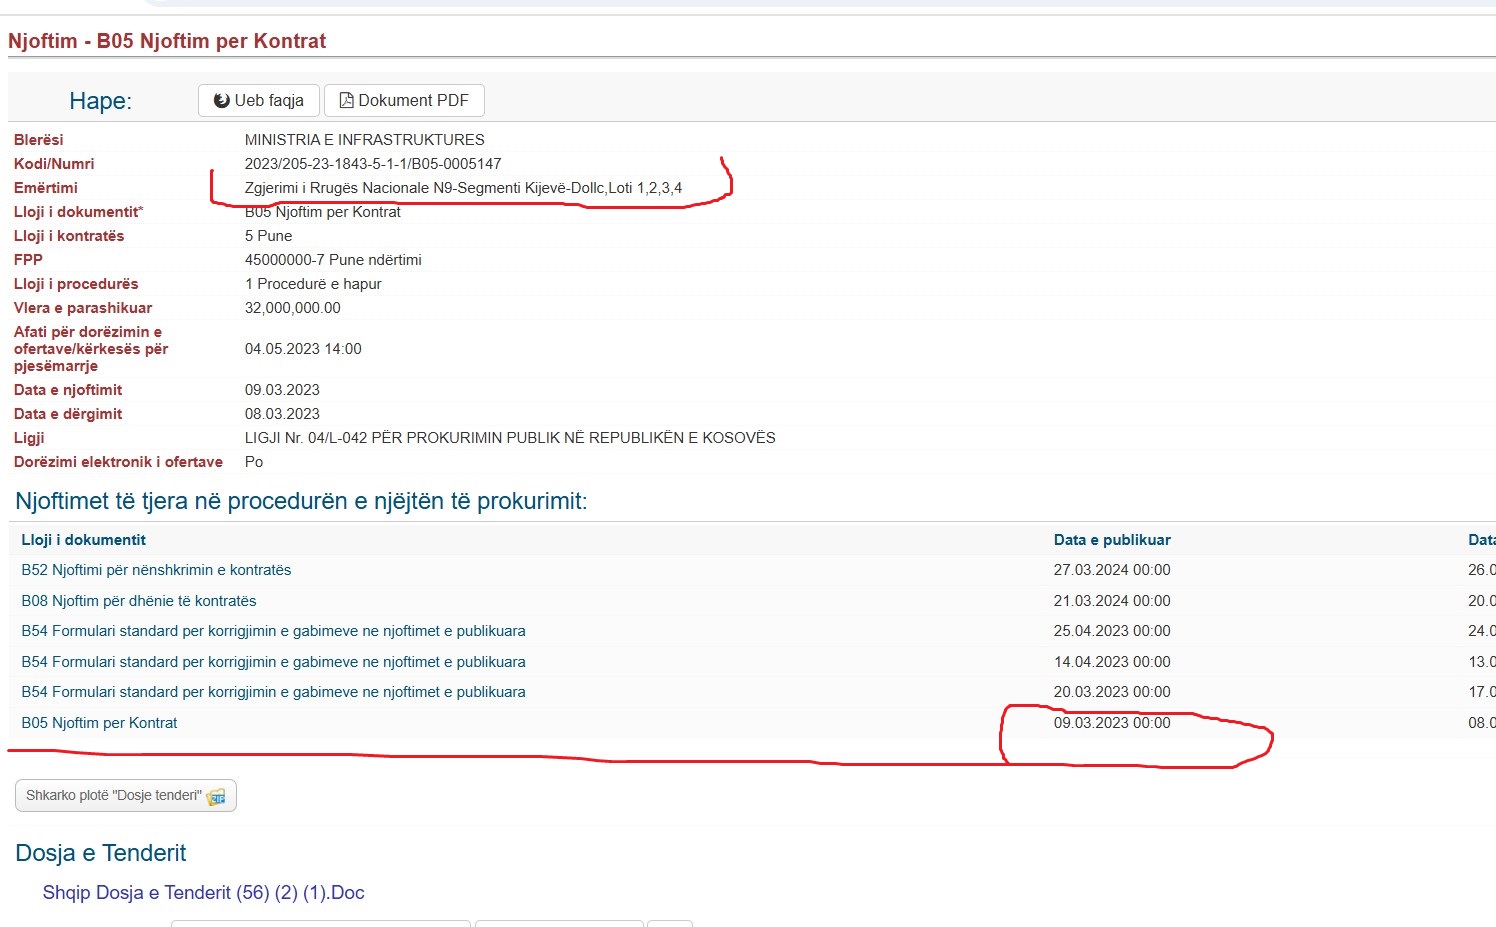Click the page title Njoftim - B05 heading
This screenshot has height=927, width=1496.
[167, 41]
